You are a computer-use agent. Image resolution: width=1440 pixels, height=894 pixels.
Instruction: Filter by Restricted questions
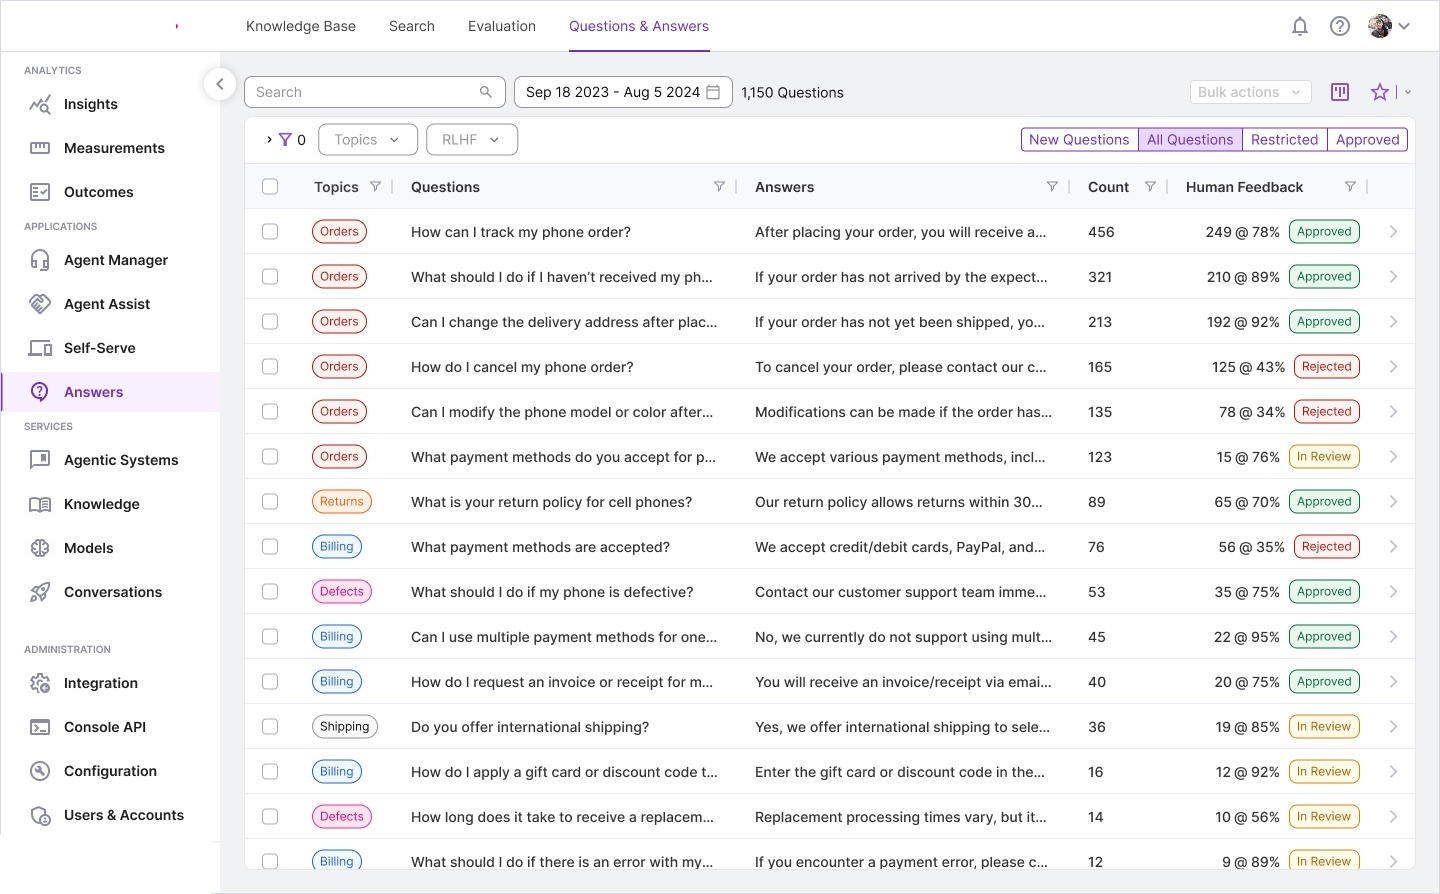1284,140
